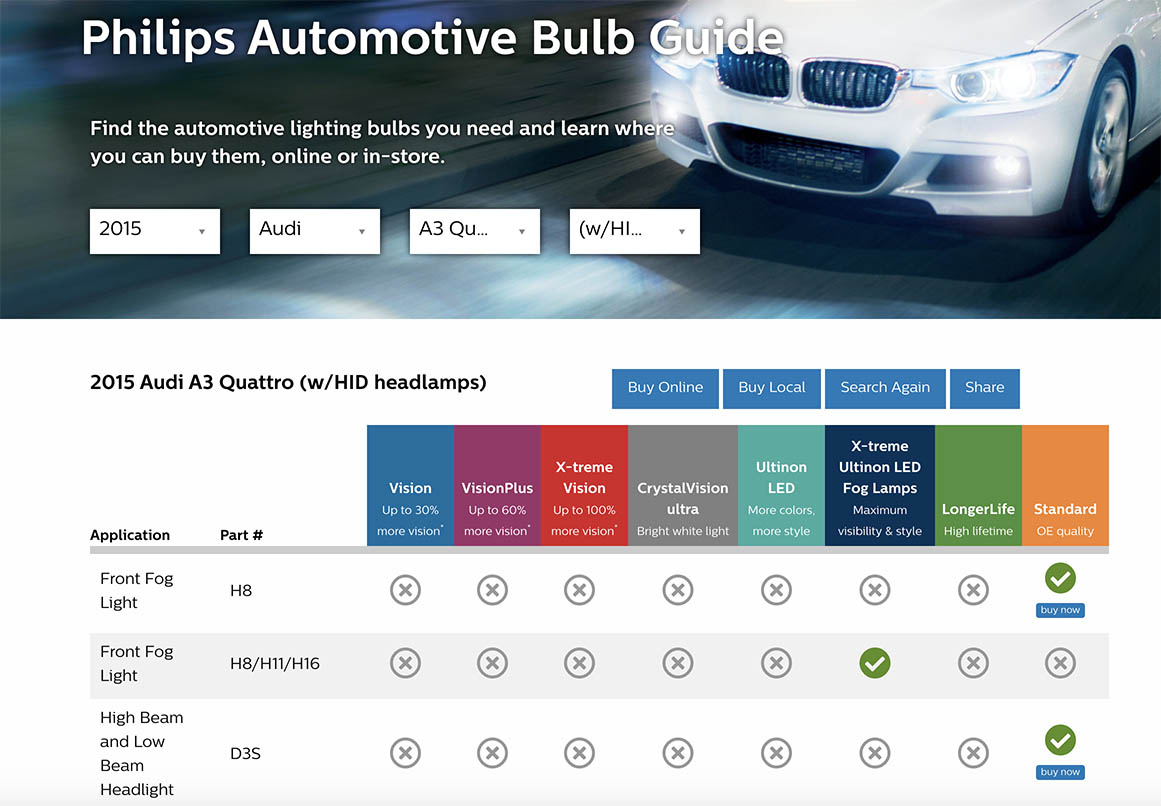Click the X icon for H8 LongerLife
The height and width of the screenshot is (806, 1161).
973,590
